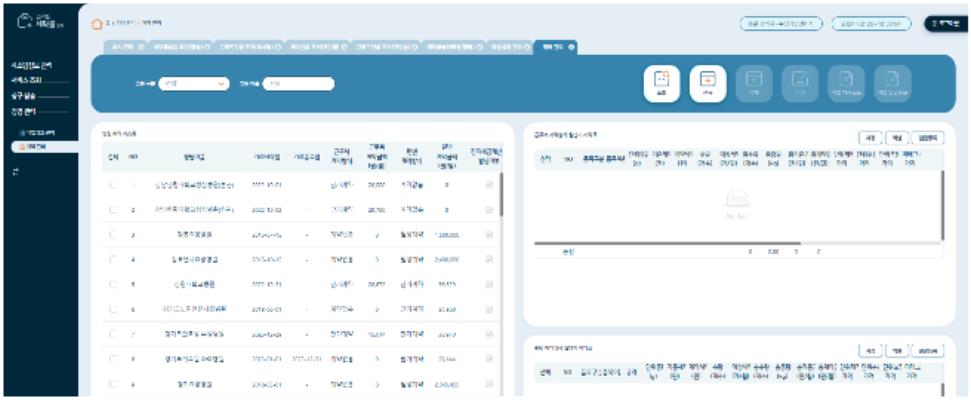Screen dimensions: 971x400
Task: Open the dropdown in the blue filter bar
Action: [x=194, y=84]
